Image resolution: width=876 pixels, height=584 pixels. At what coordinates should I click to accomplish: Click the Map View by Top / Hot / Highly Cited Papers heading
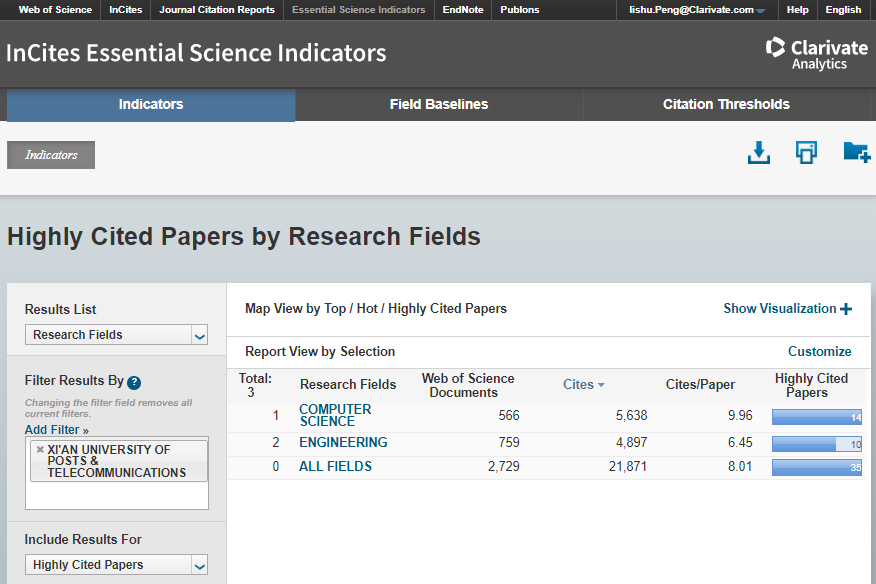[376, 308]
